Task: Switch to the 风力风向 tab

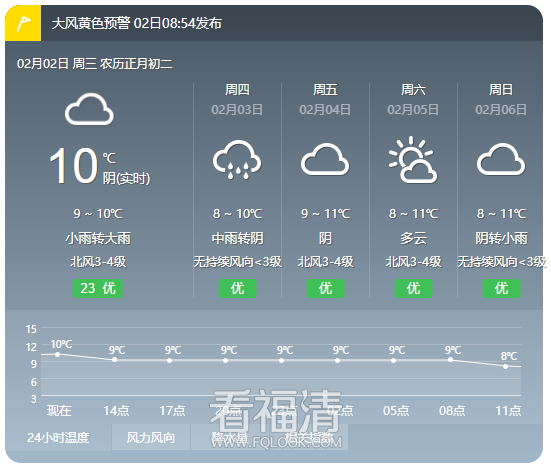Action: tap(151, 437)
